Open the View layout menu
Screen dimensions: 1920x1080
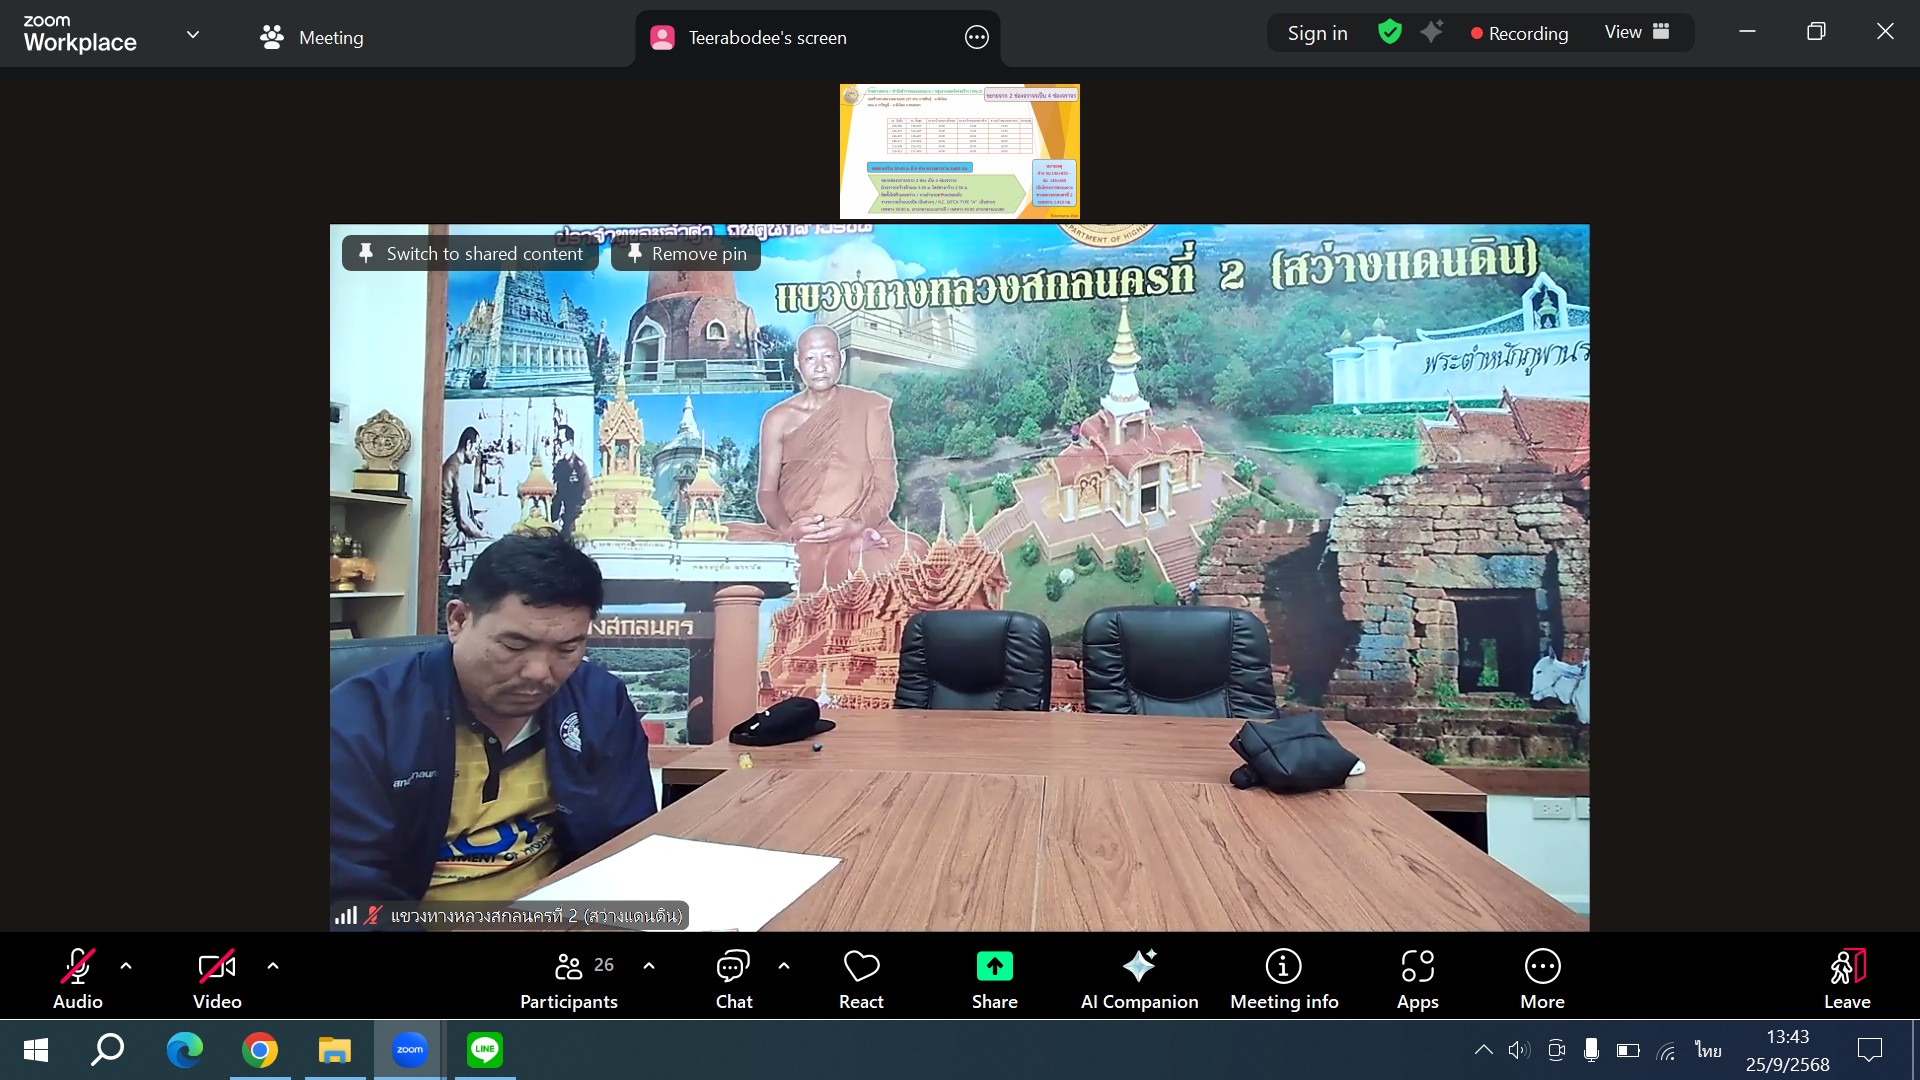pyautogui.click(x=1637, y=33)
